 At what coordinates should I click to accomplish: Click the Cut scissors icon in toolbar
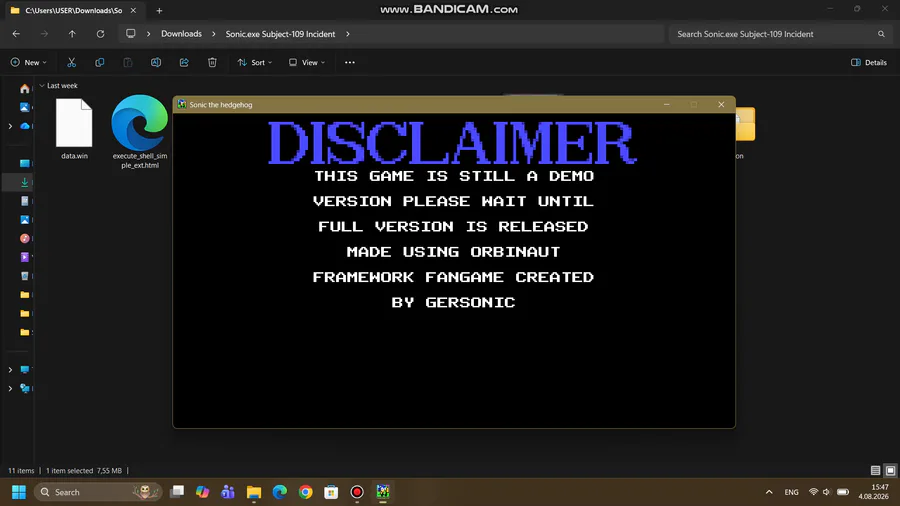(x=71, y=63)
